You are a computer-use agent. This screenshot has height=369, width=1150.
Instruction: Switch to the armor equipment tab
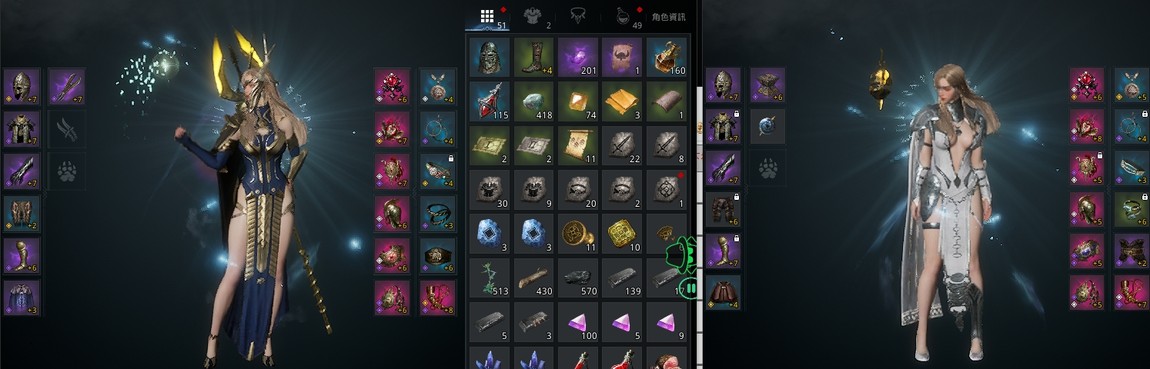(533, 16)
